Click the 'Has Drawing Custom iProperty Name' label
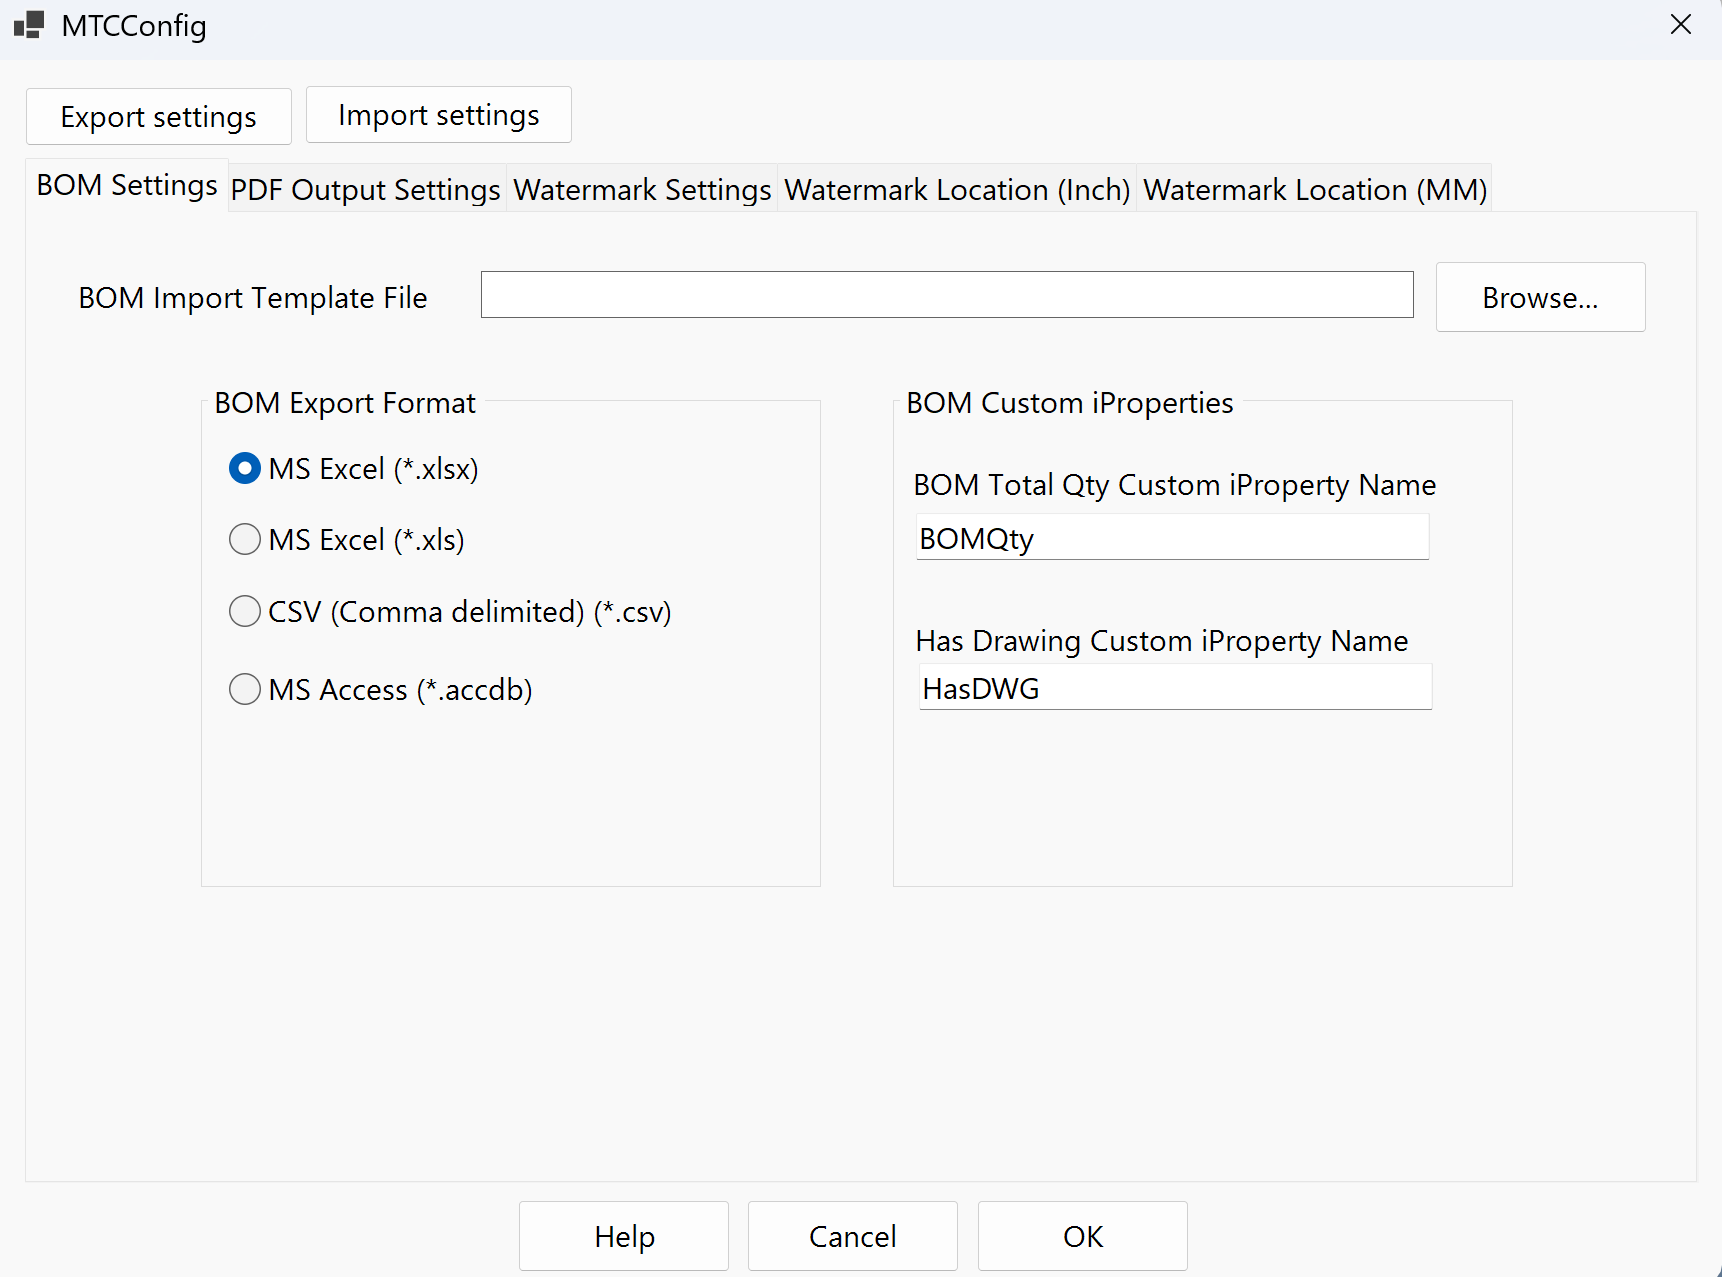Screen dimensions: 1722x1277 [1162, 641]
